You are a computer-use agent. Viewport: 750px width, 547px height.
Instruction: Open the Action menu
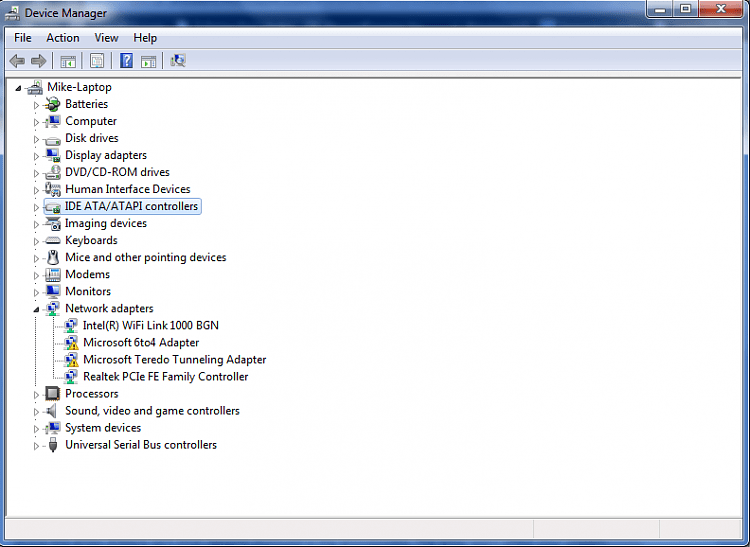click(63, 38)
